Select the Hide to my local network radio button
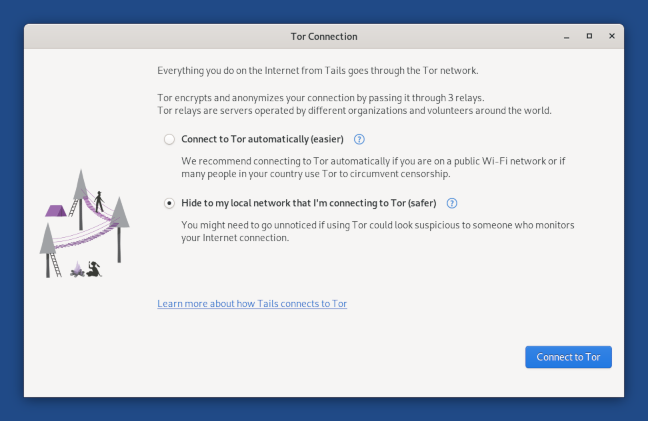Image resolution: width=648 pixels, height=421 pixels. pyautogui.click(x=169, y=203)
